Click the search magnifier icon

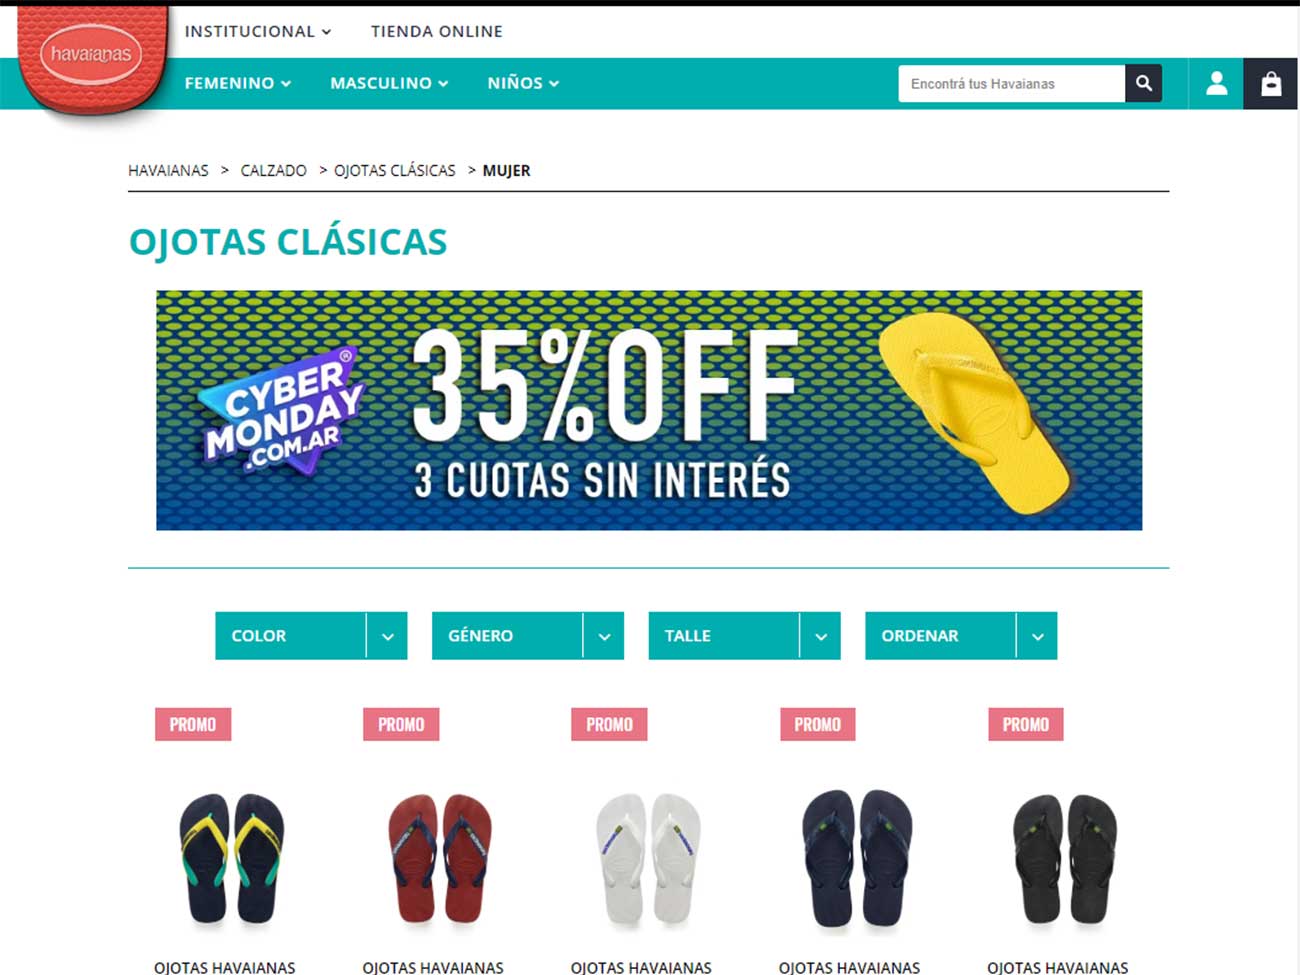click(1143, 84)
